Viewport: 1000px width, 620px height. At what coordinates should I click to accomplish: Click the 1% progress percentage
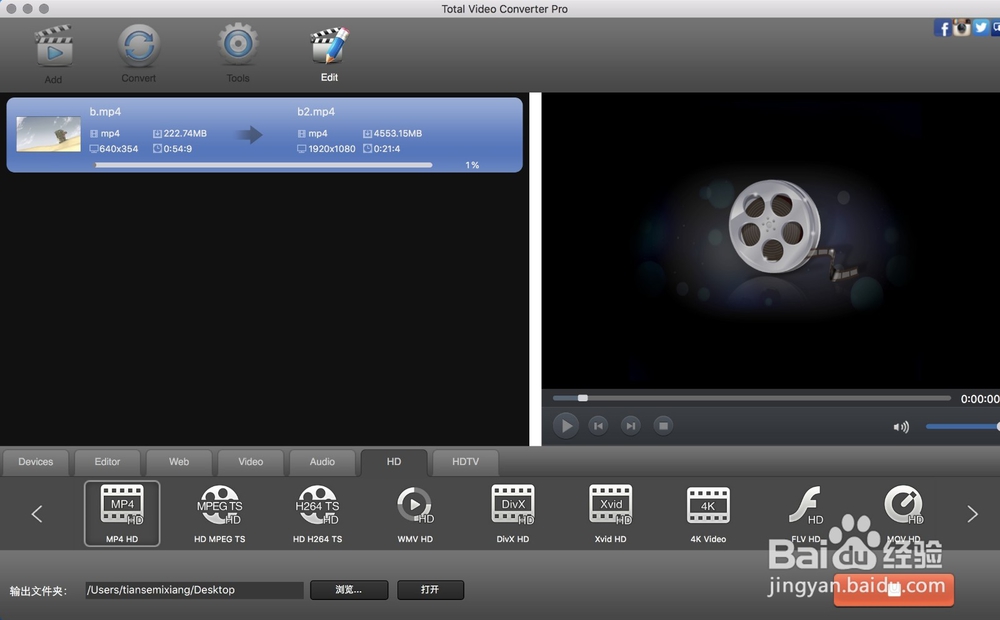[472, 165]
